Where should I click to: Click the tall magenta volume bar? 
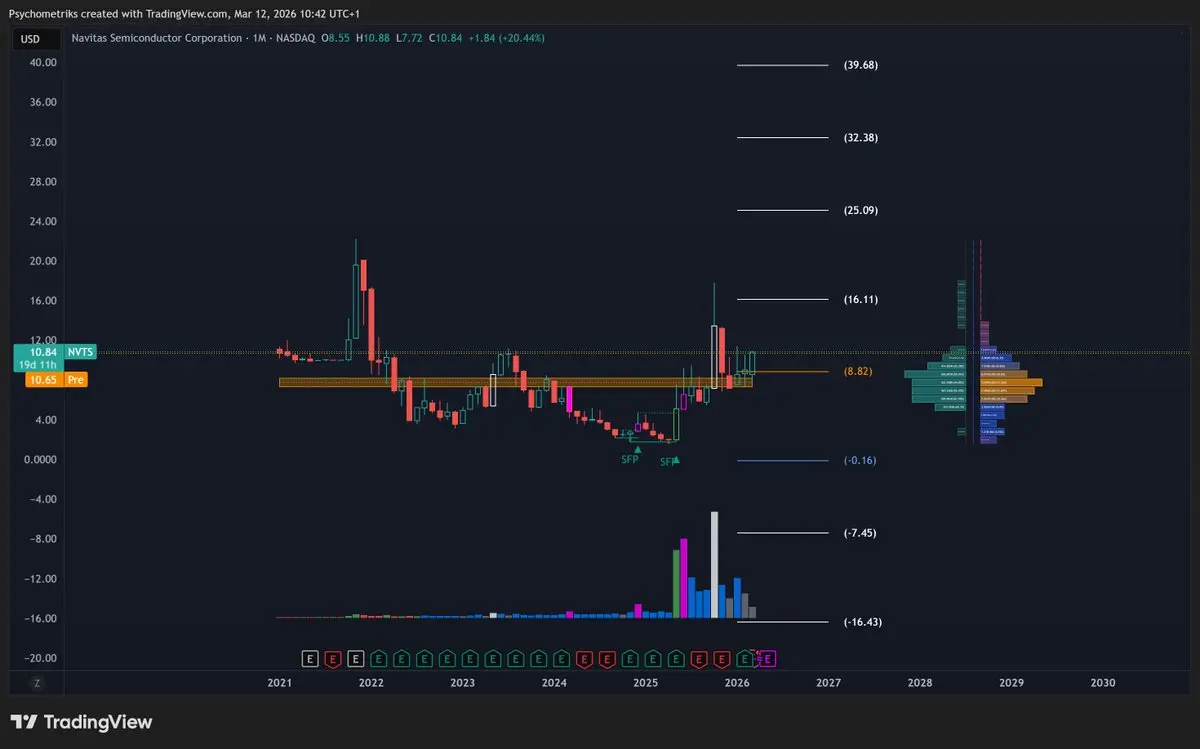click(x=684, y=578)
